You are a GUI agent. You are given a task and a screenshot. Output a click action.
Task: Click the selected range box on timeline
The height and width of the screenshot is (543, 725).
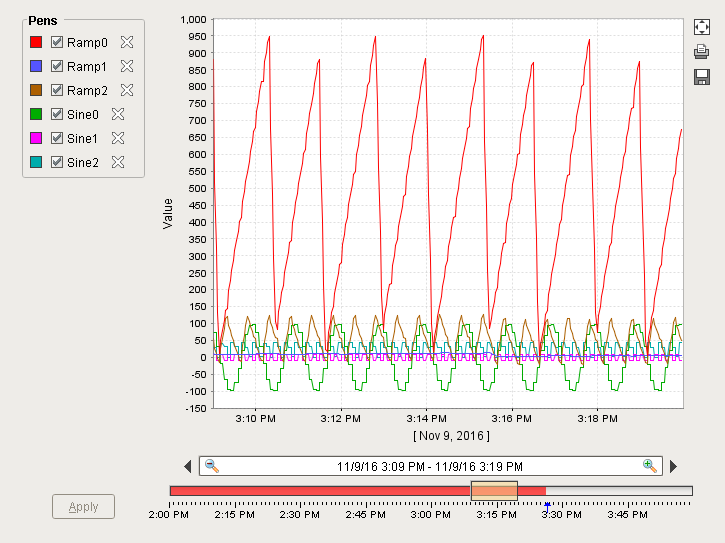494,490
